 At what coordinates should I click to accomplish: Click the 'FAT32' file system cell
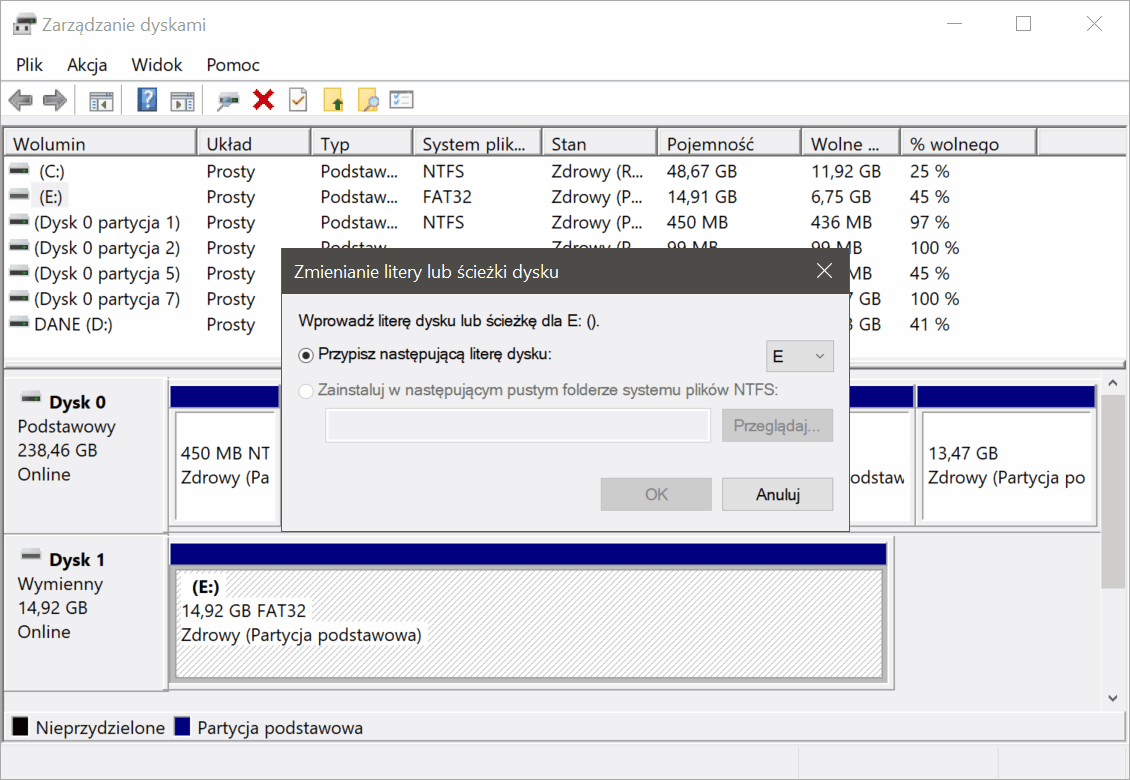(448, 197)
